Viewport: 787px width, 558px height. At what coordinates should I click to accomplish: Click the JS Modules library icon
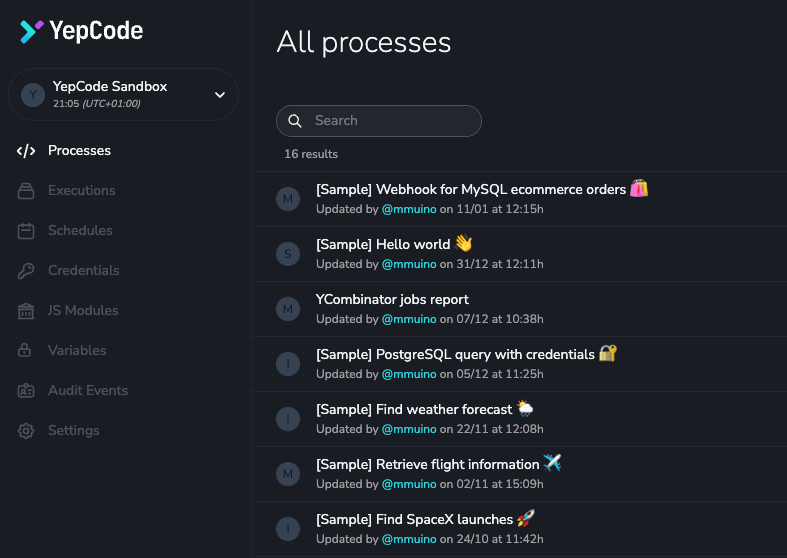[26, 311]
